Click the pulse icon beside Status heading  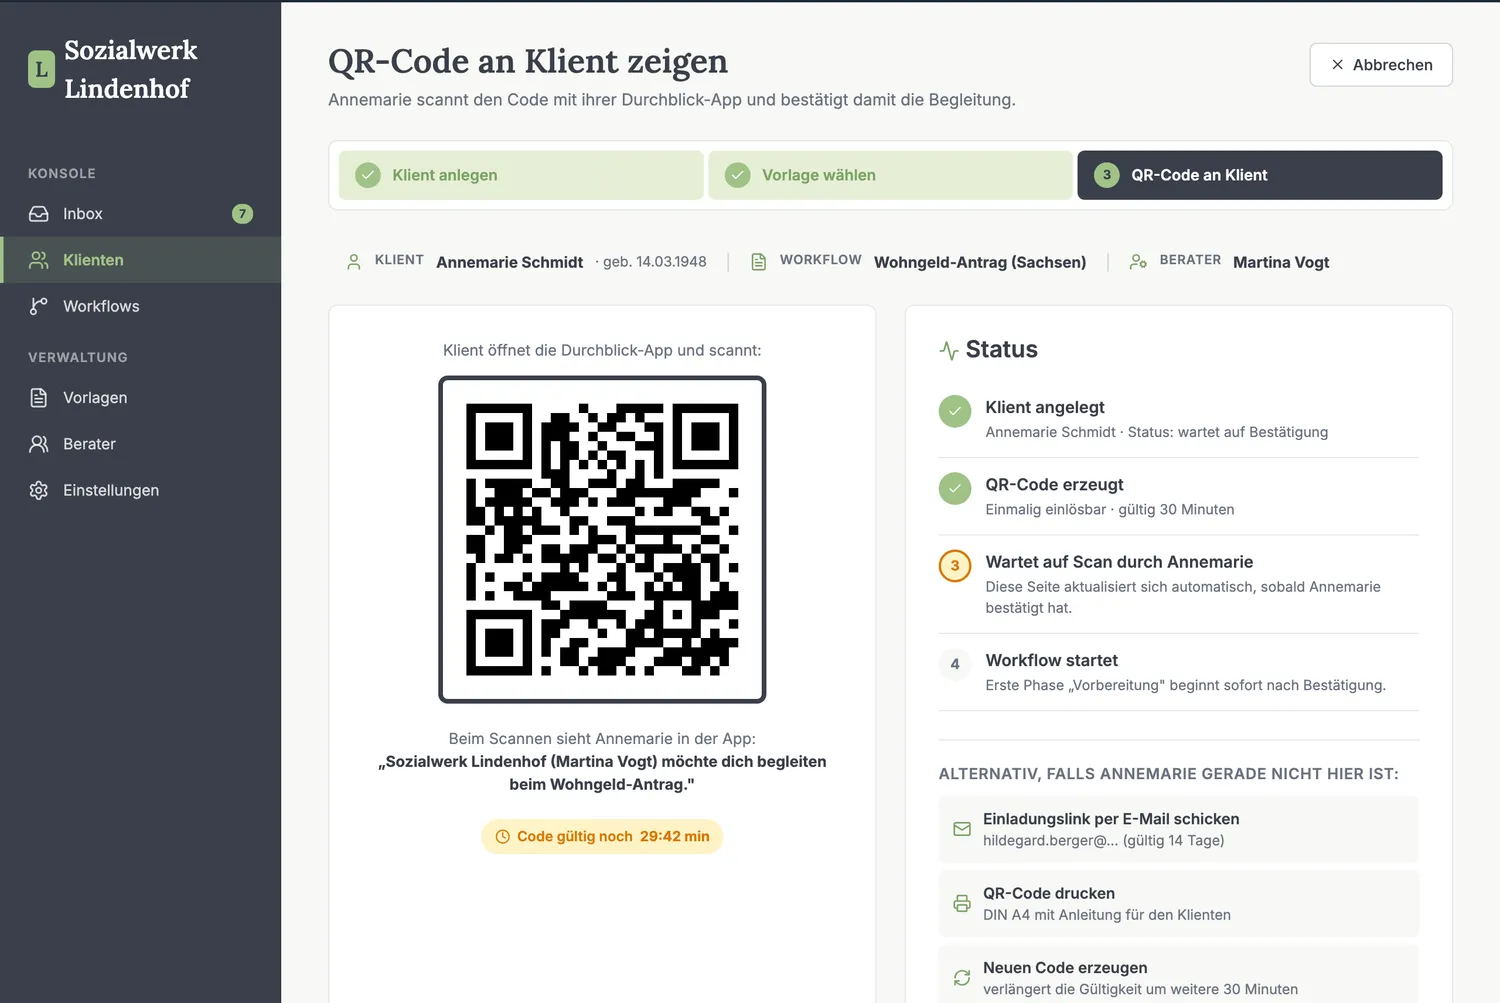949,350
